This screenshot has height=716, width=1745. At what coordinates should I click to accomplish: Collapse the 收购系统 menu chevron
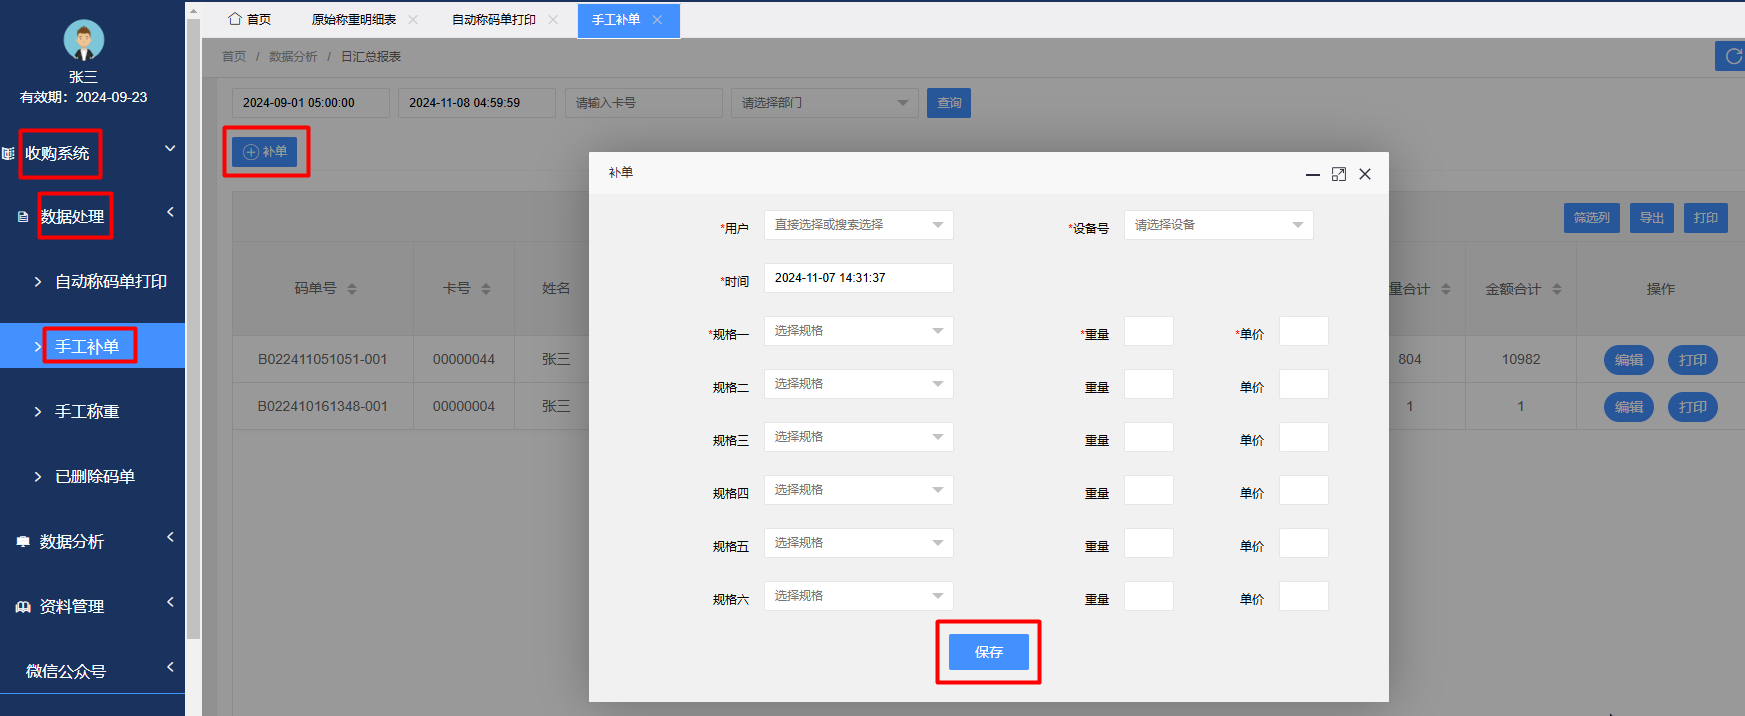170,149
